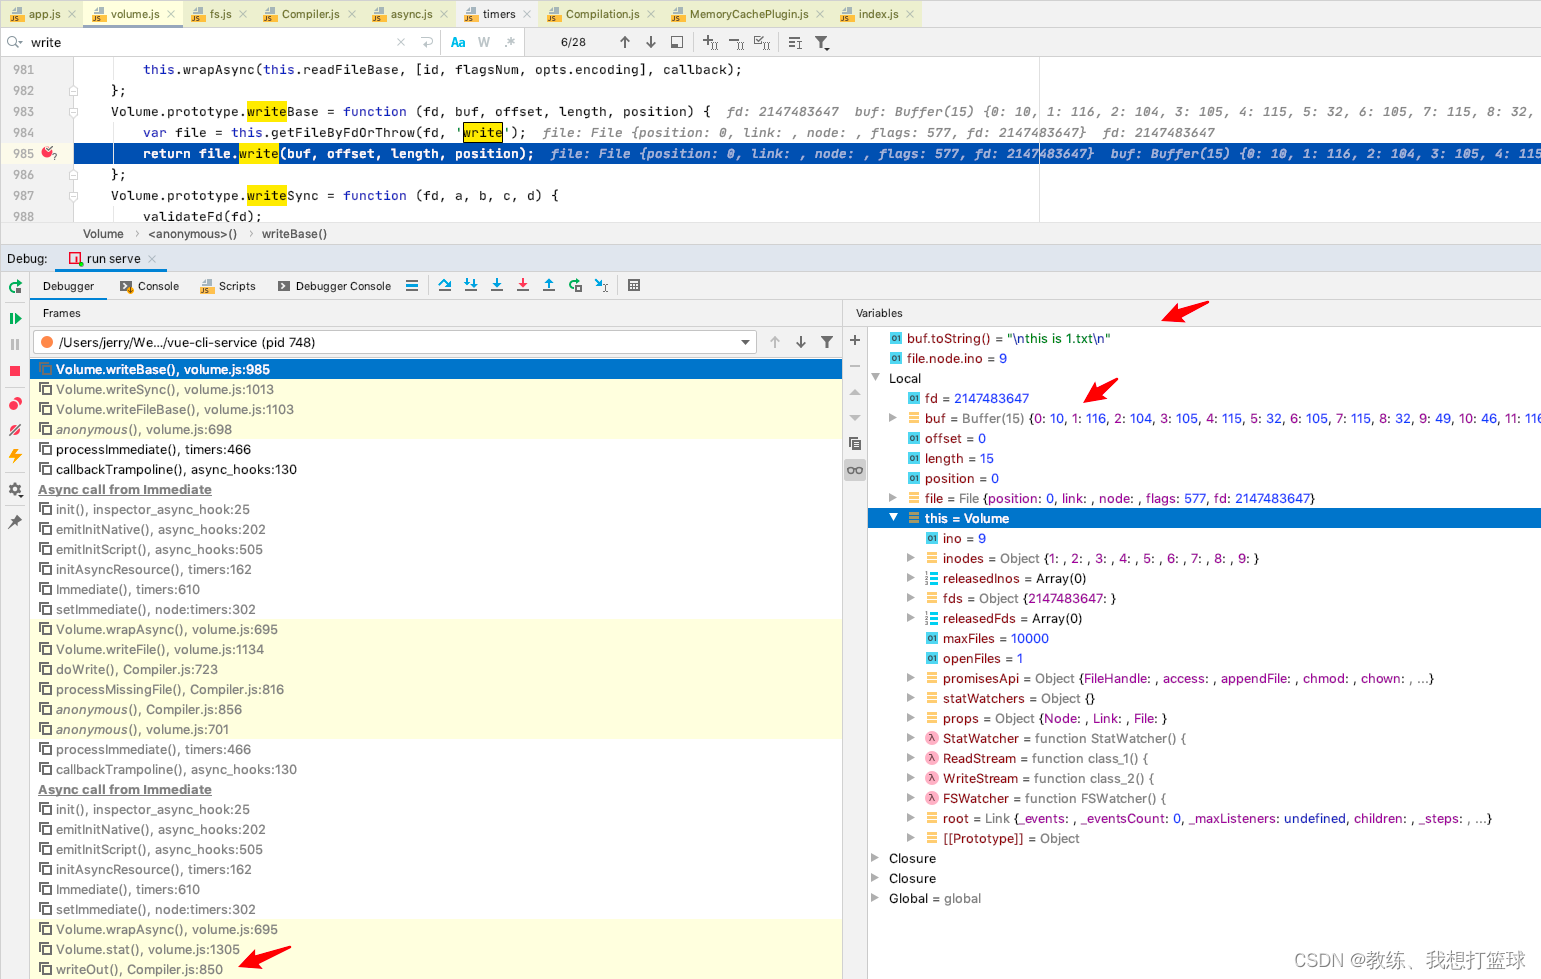Screen dimensions: 1541x979
Task: Toggle Regex search option
Action: click(x=510, y=42)
